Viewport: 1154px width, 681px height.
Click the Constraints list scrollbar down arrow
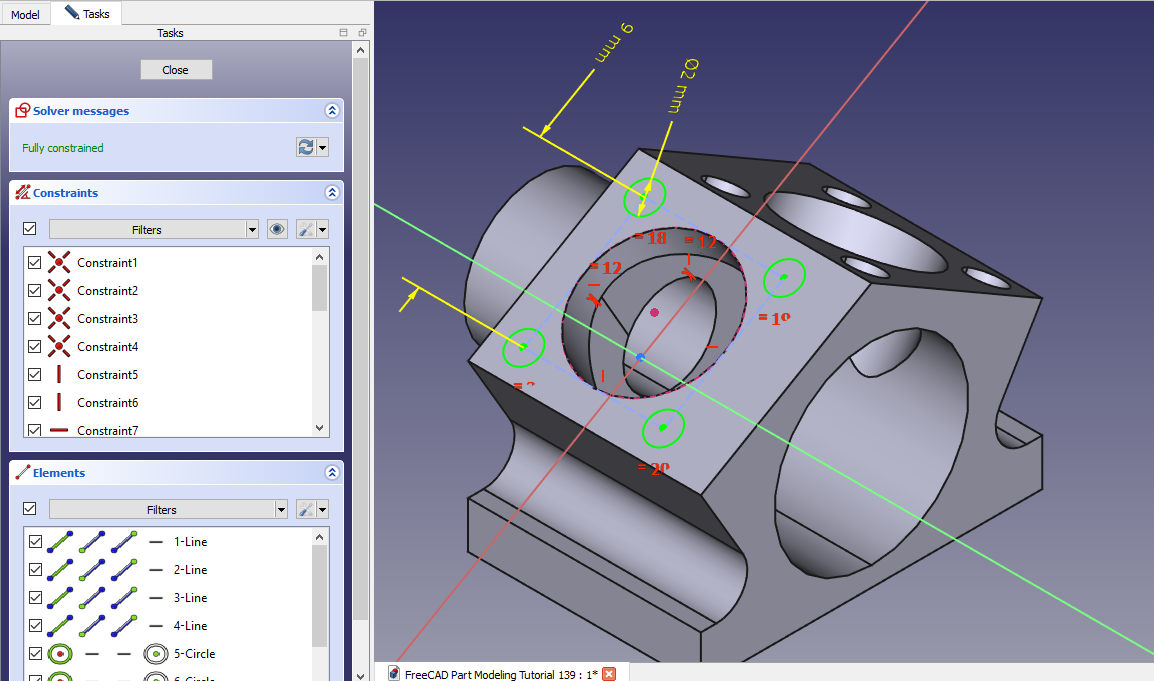(x=320, y=428)
